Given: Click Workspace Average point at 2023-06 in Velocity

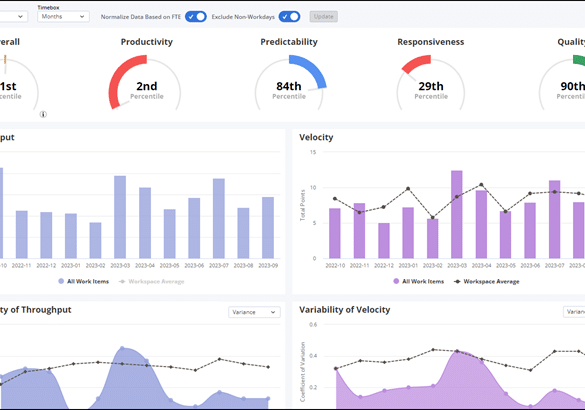Looking at the screenshot, I should point(530,194).
